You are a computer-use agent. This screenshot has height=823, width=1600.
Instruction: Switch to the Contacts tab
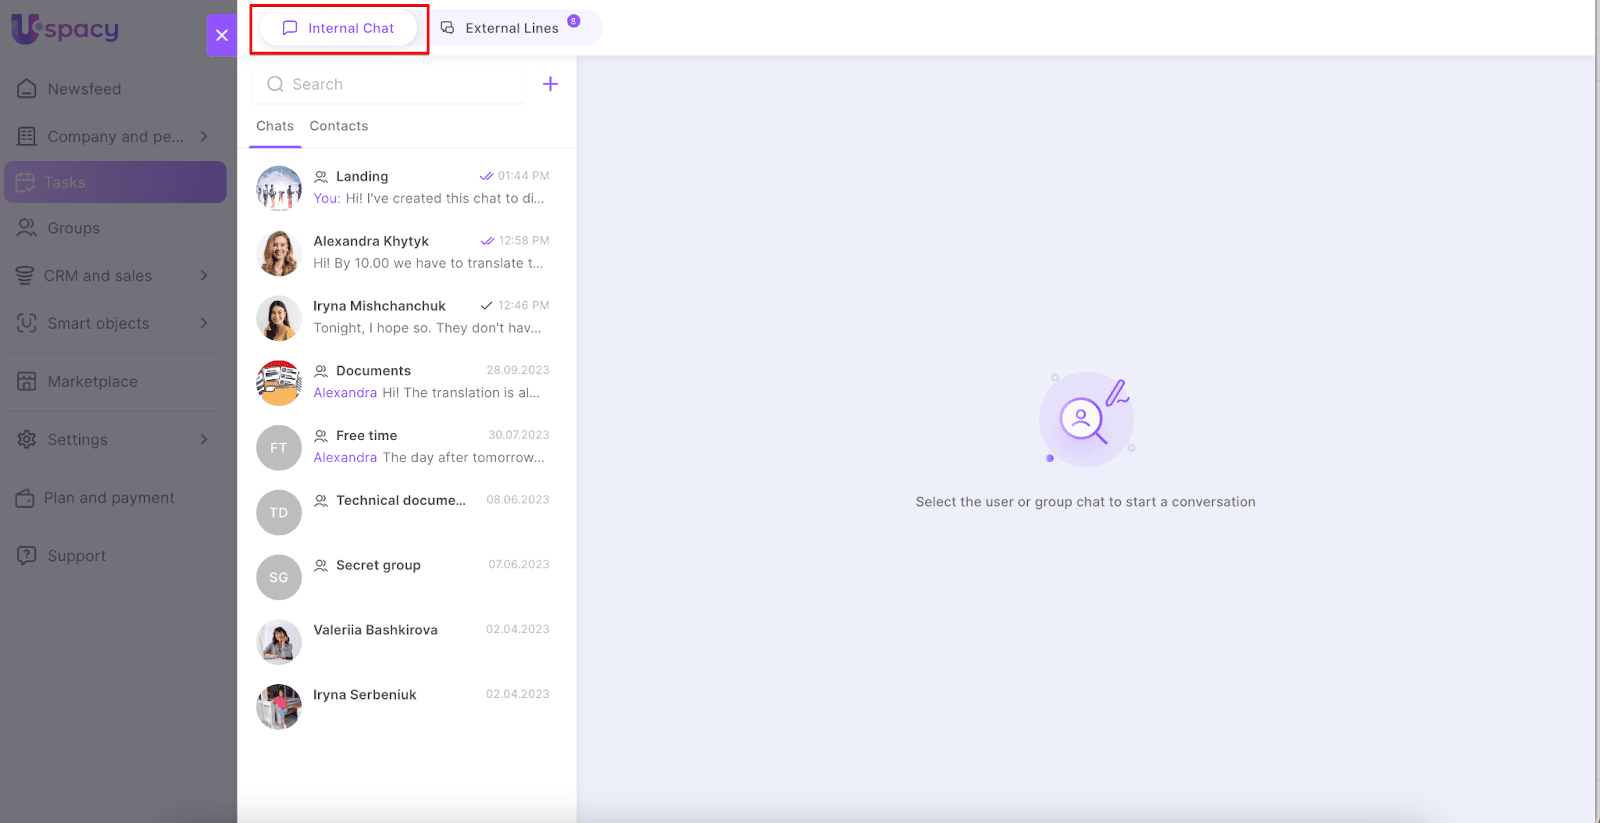(338, 126)
